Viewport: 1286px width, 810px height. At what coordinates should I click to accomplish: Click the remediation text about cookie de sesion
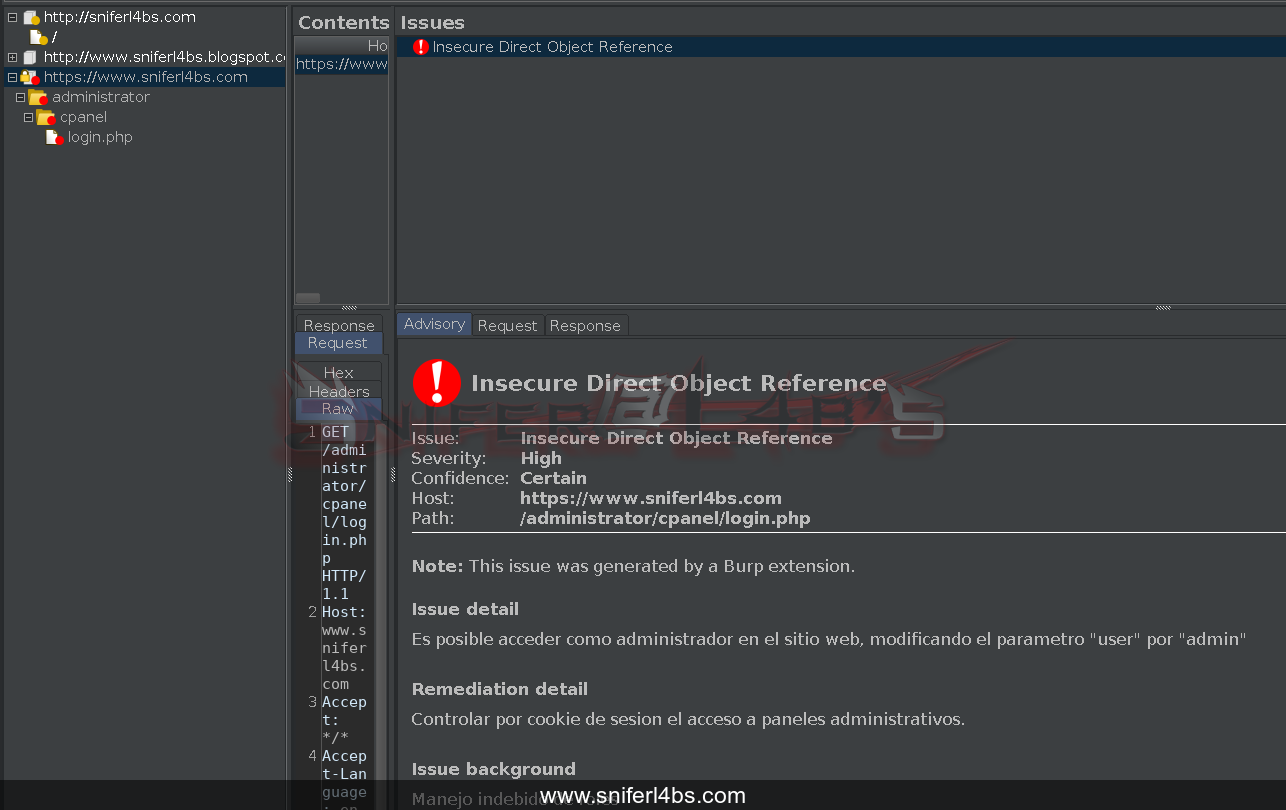point(688,719)
